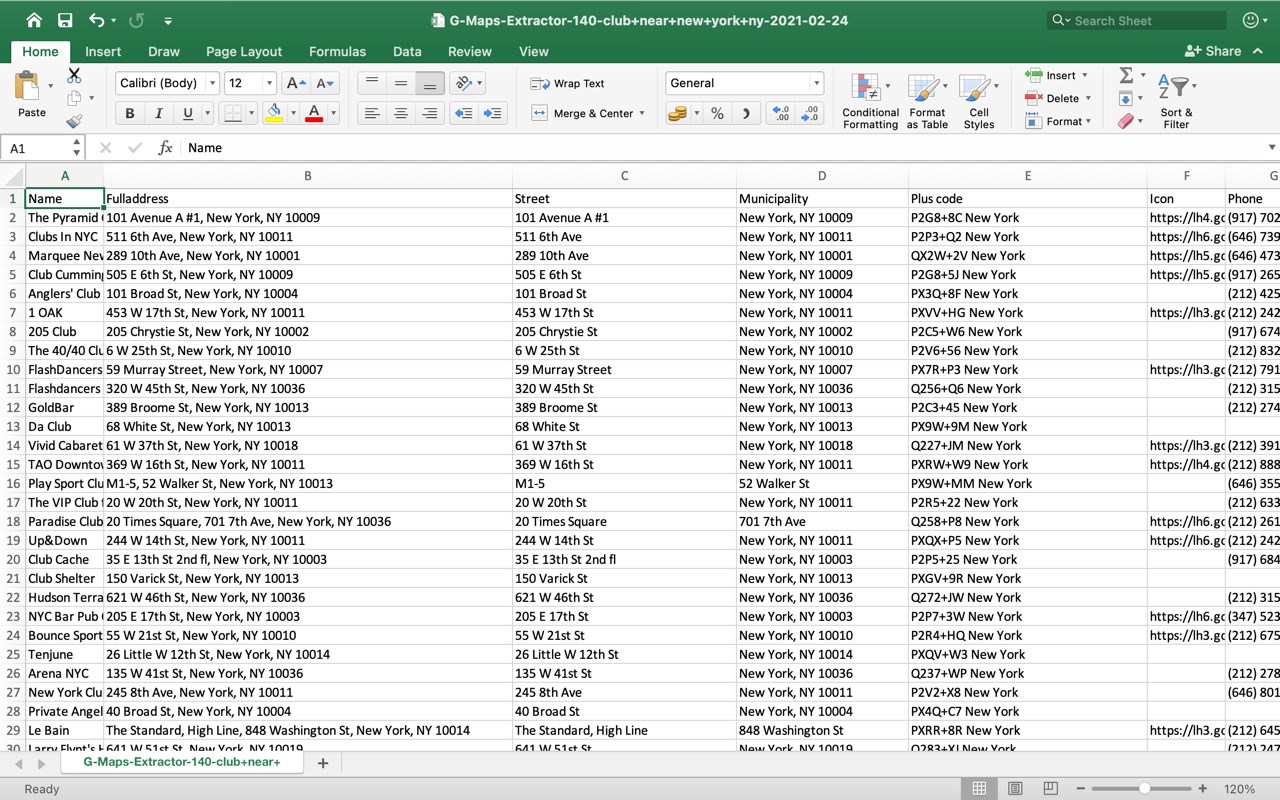
Task: Open the Customize Quick Access Toolbar dropdown
Action: pos(168,21)
